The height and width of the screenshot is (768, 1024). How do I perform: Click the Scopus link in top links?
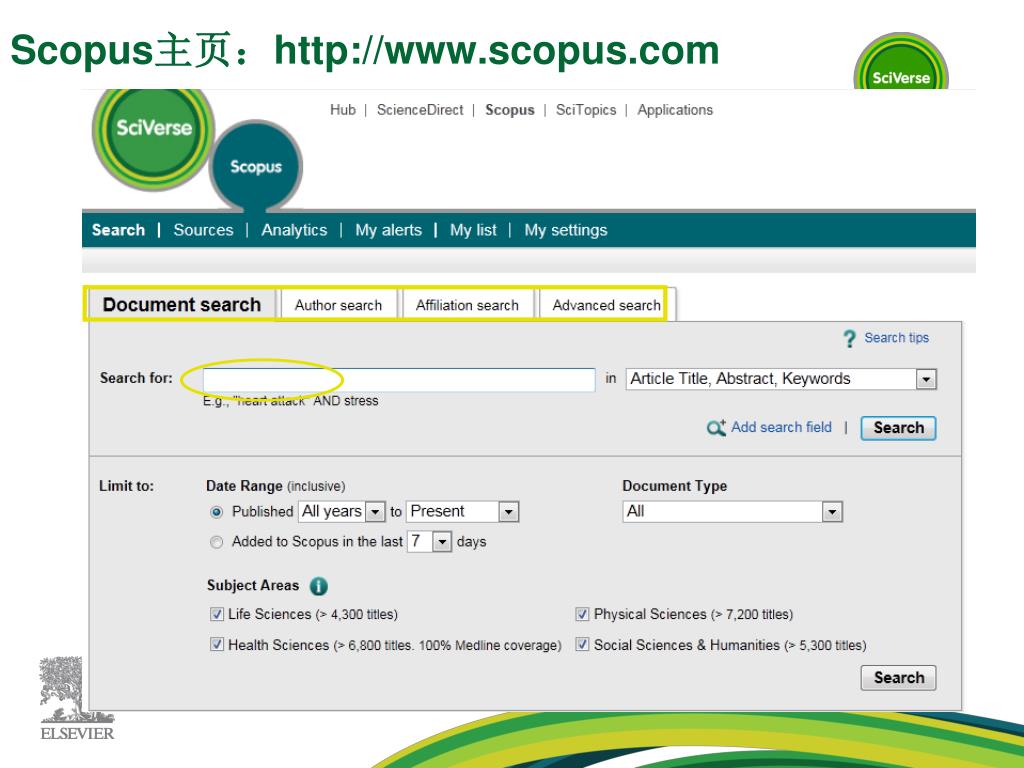[x=509, y=110]
